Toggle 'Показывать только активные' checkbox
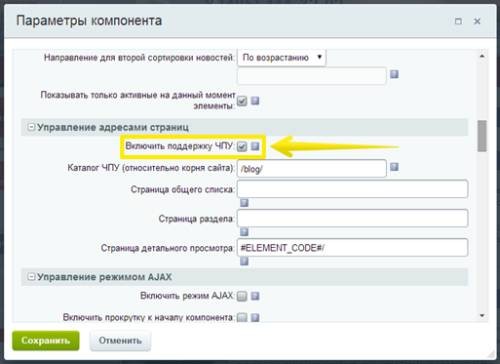 (x=242, y=101)
